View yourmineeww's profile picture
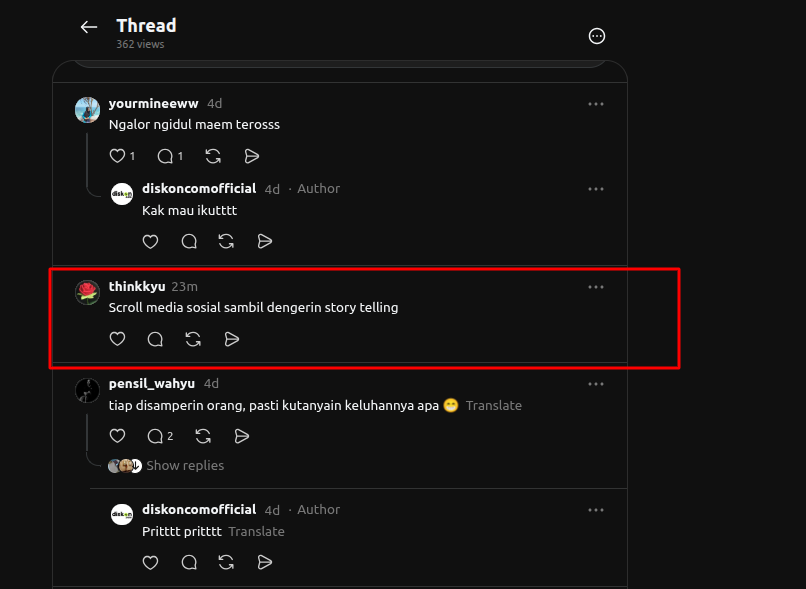Viewport: 806px width, 589px height. click(87, 109)
